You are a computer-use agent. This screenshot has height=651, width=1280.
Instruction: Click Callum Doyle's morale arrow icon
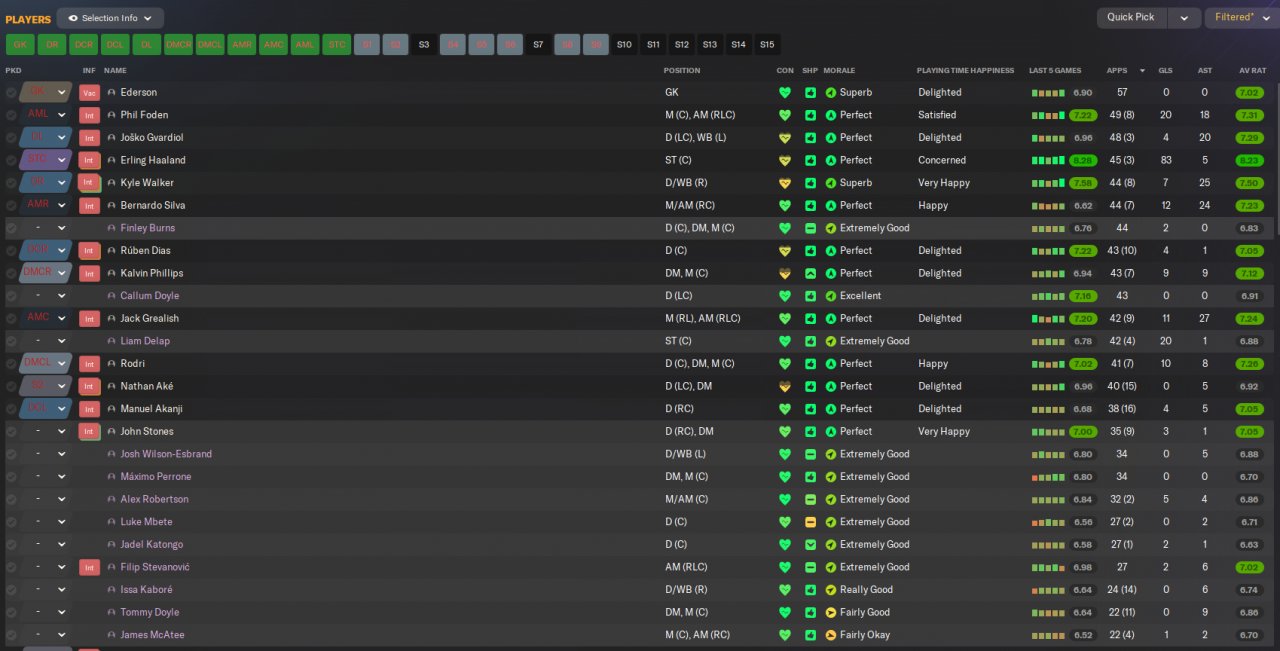[x=831, y=296]
